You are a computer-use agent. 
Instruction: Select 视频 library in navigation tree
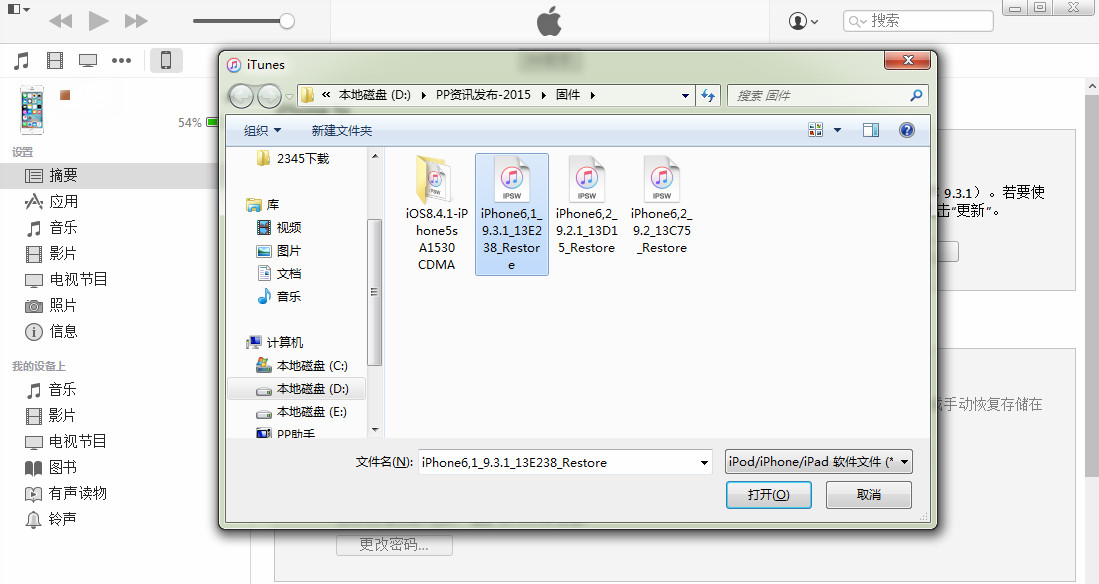[280, 227]
